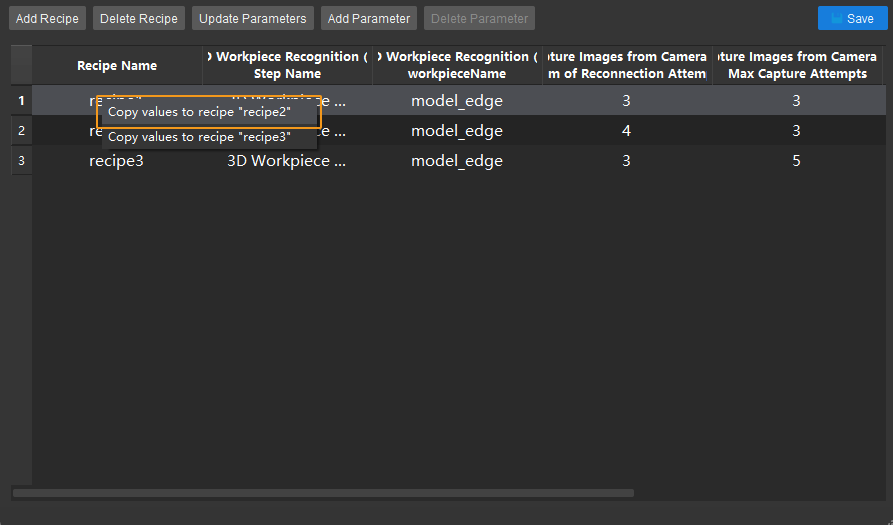
Task: Click the recipe3 name cell
Action: click(117, 161)
